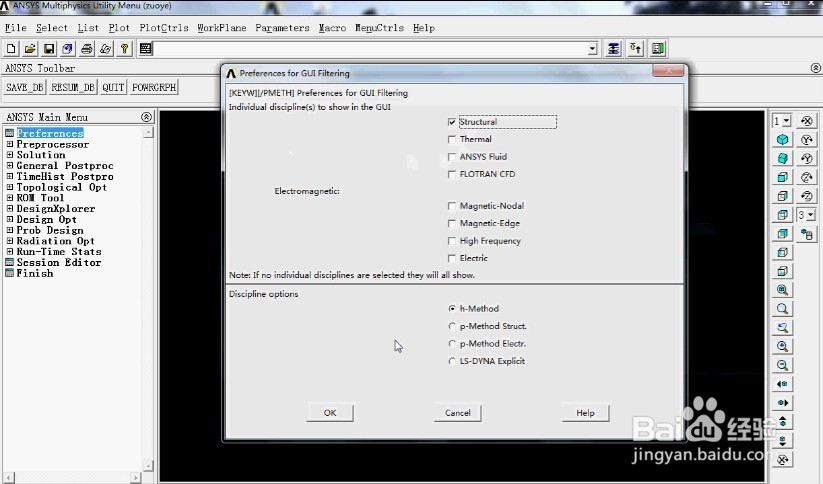
Task: Open the window number 1 dropdown
Action: (x=786, y=121)
